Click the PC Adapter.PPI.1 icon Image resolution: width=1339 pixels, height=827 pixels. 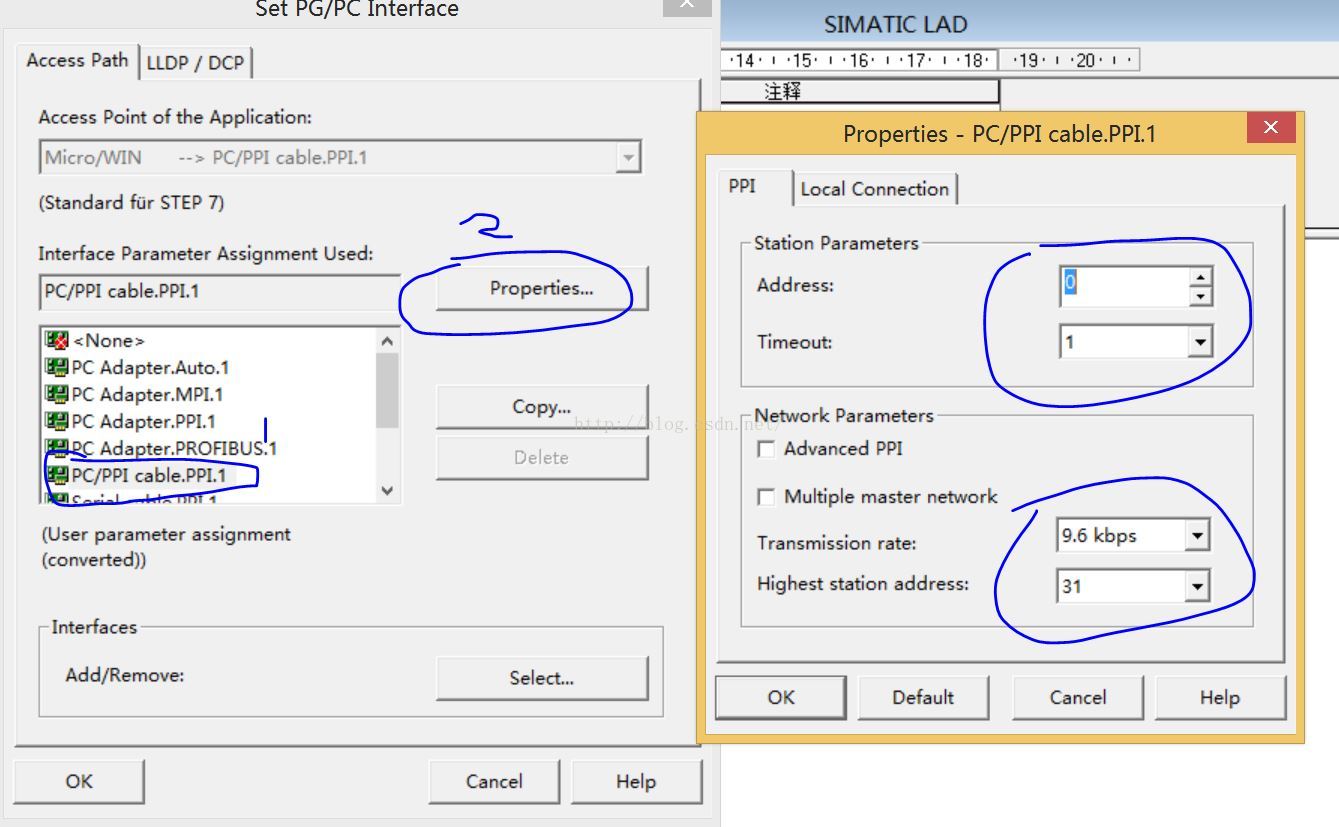click(56, 421)
